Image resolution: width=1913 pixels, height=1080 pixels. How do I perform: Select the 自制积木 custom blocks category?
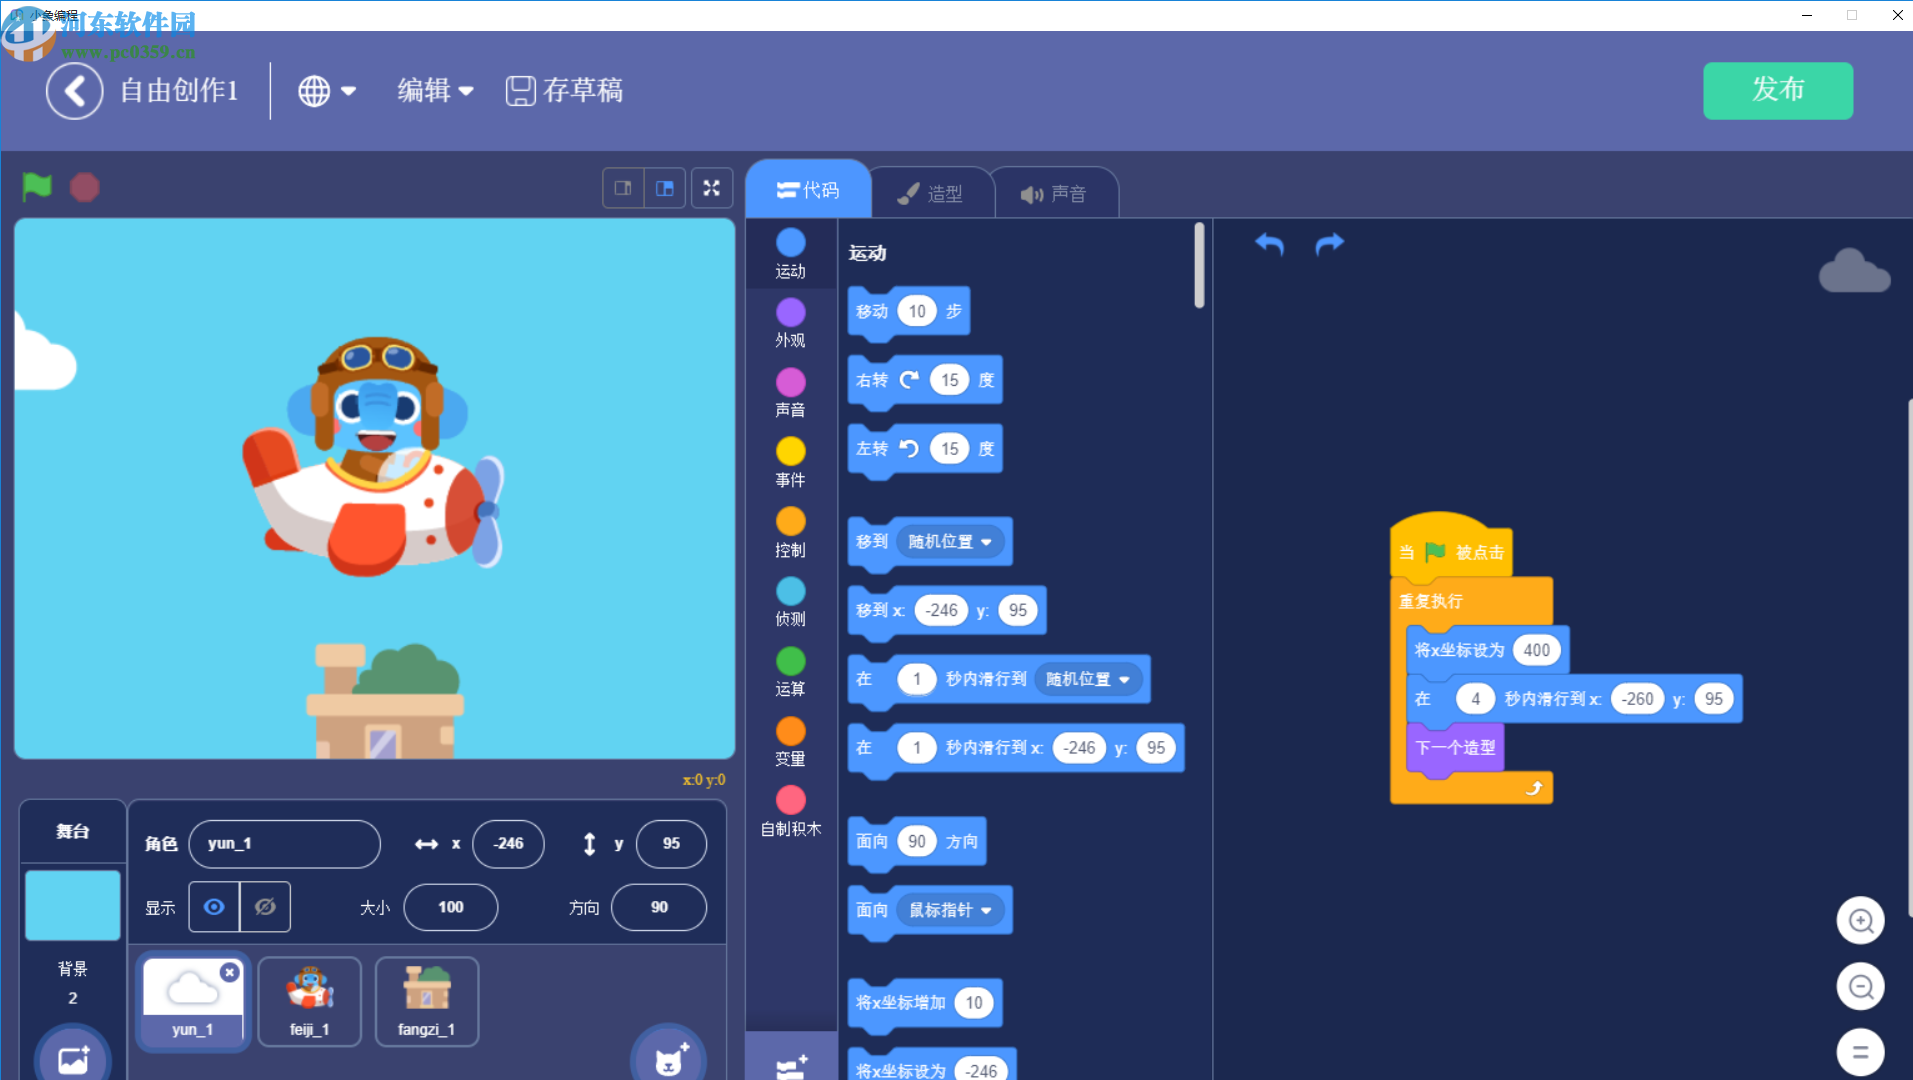[x=790, y=812]
